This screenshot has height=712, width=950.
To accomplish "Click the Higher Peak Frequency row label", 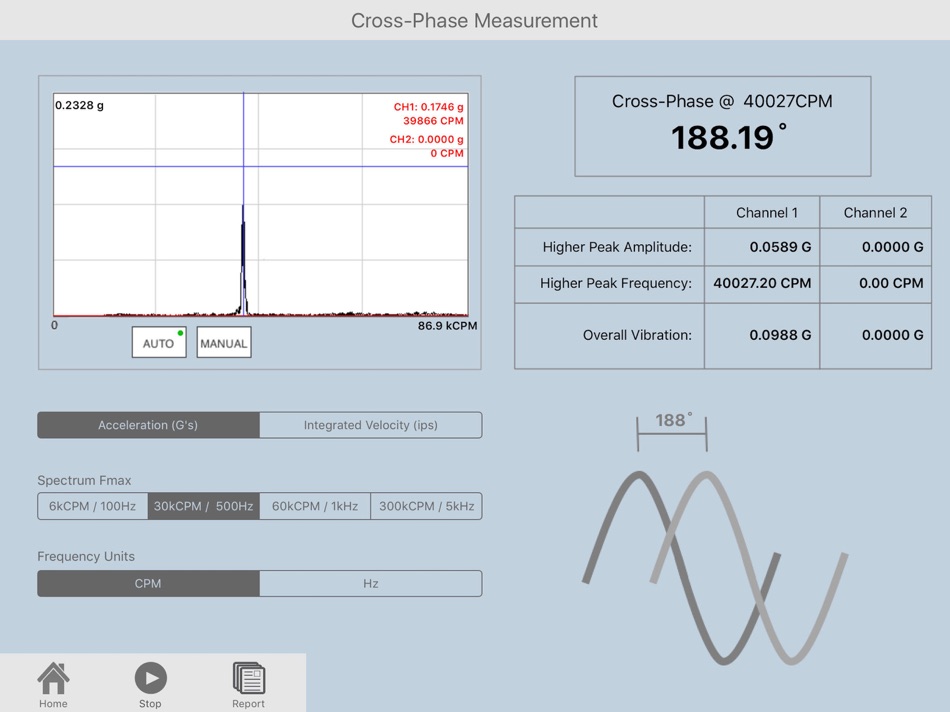I will coord(616,283).
